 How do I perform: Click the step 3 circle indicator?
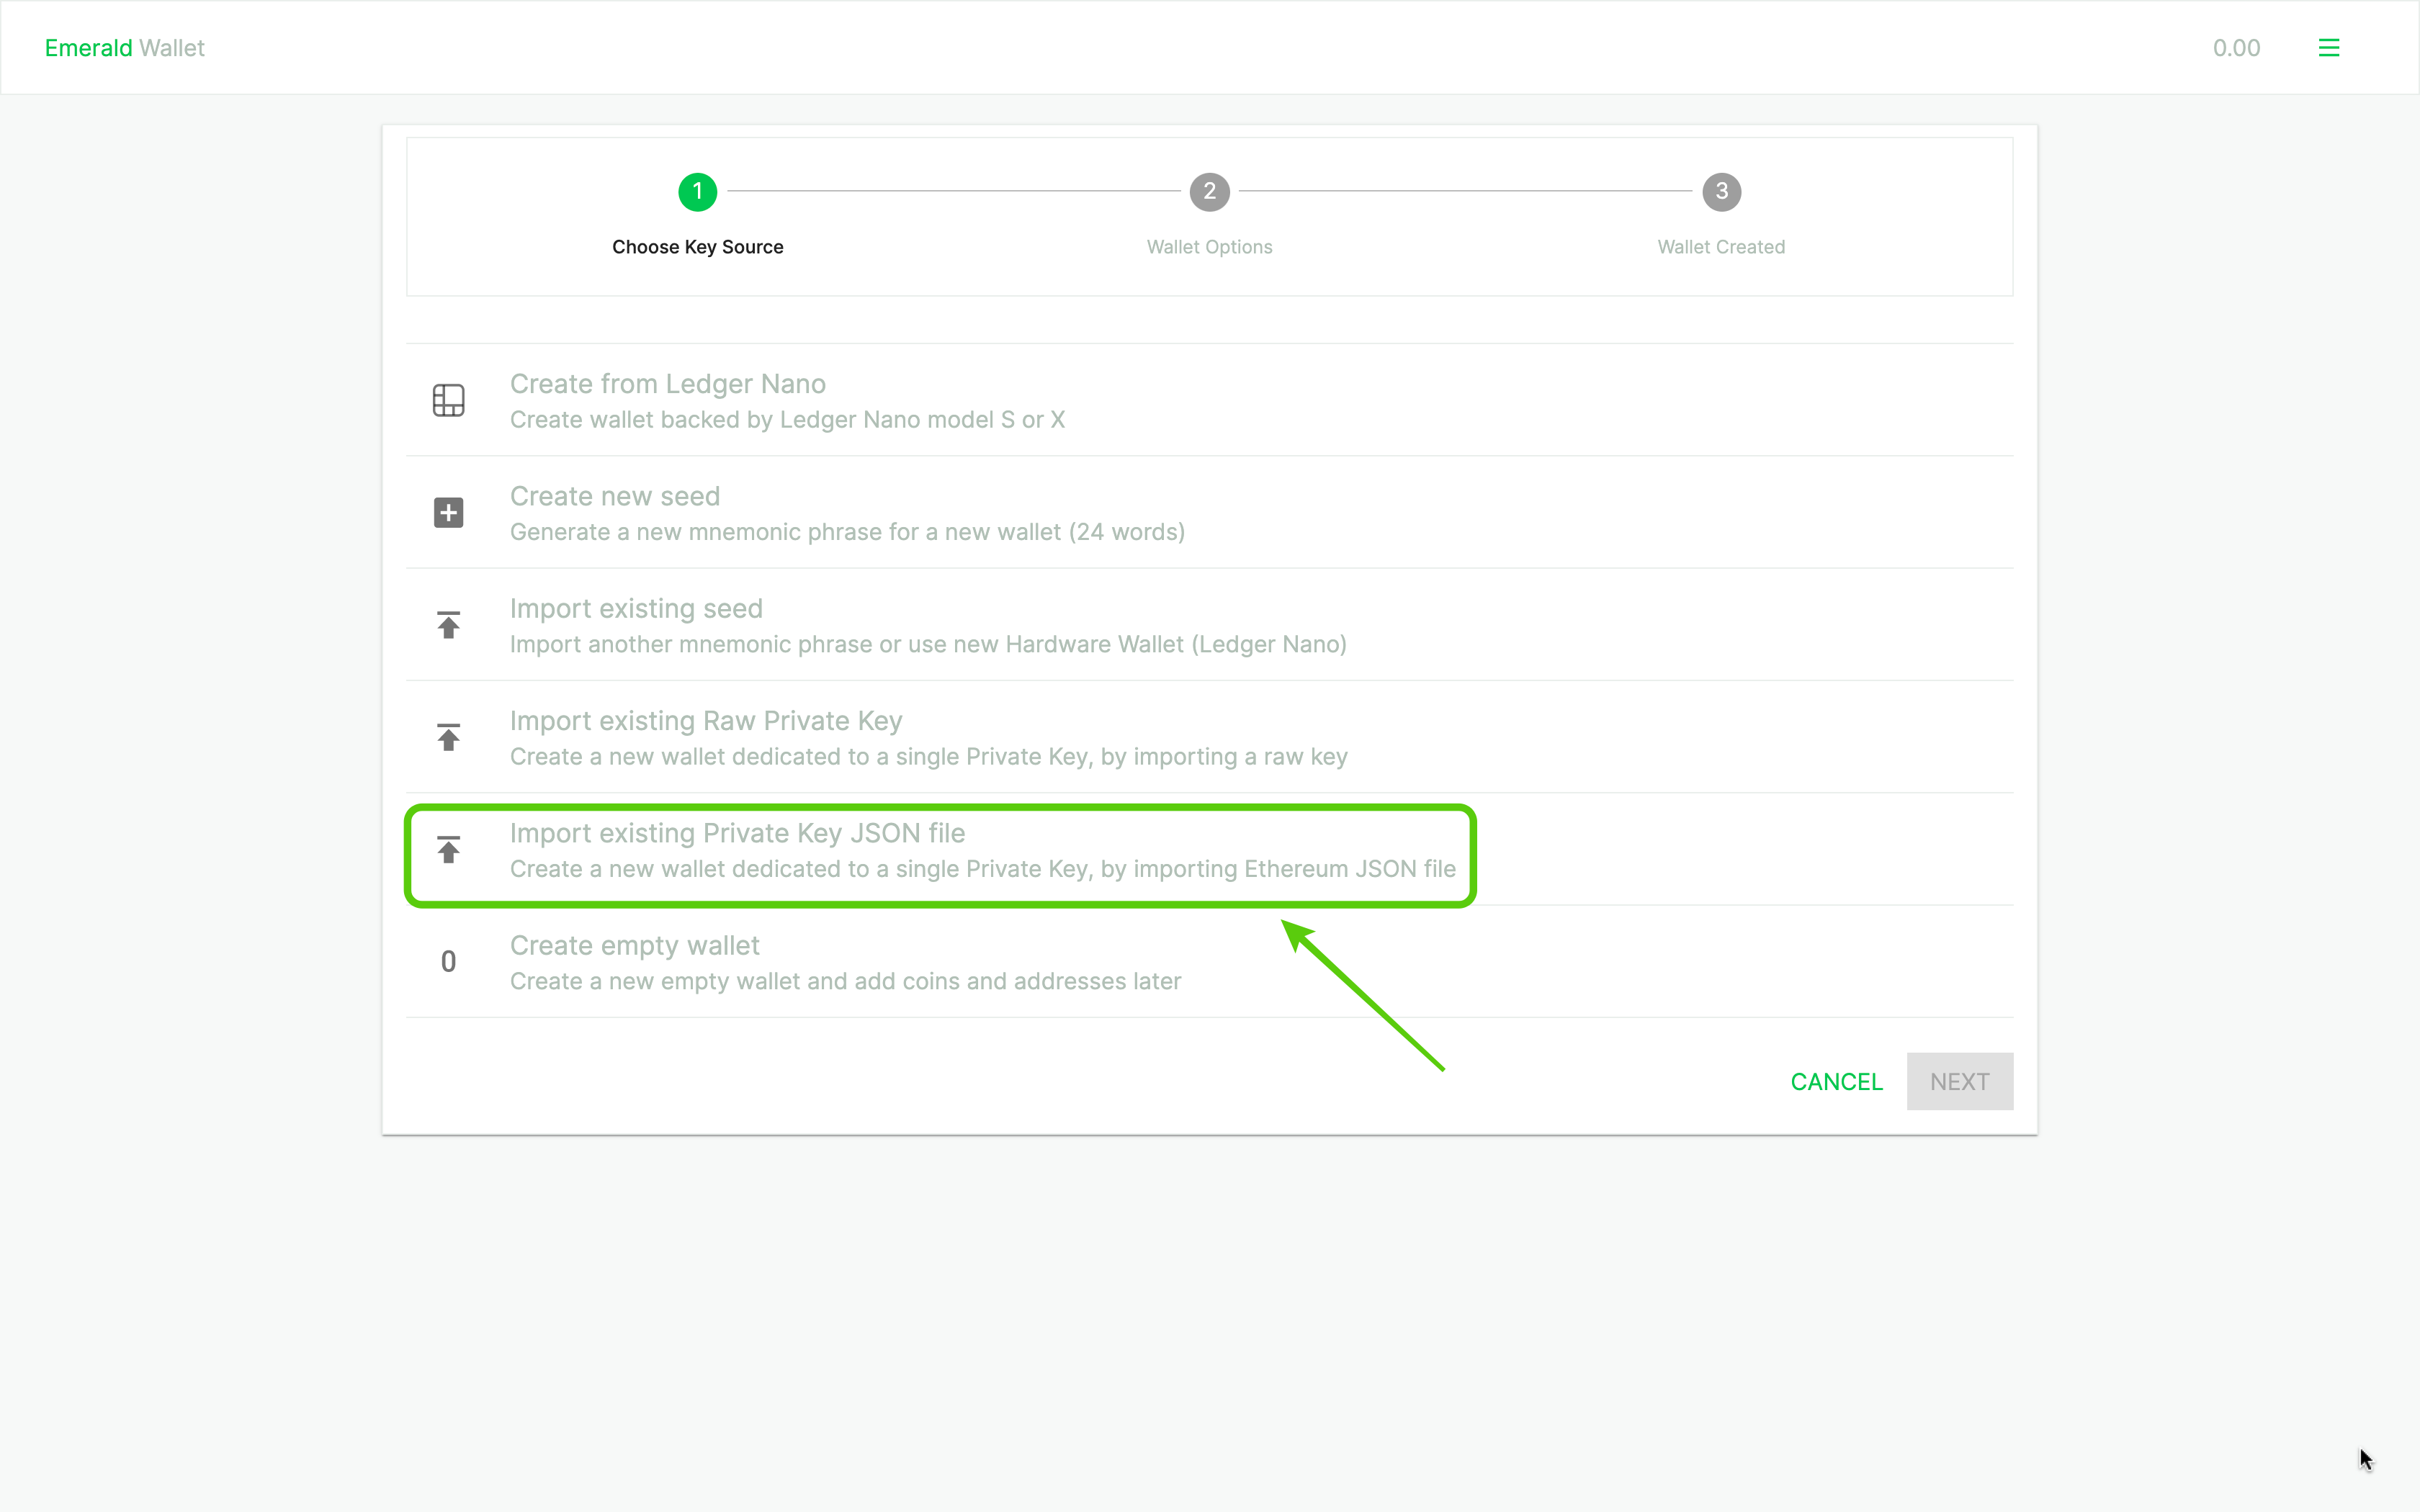coord(1721,191)
